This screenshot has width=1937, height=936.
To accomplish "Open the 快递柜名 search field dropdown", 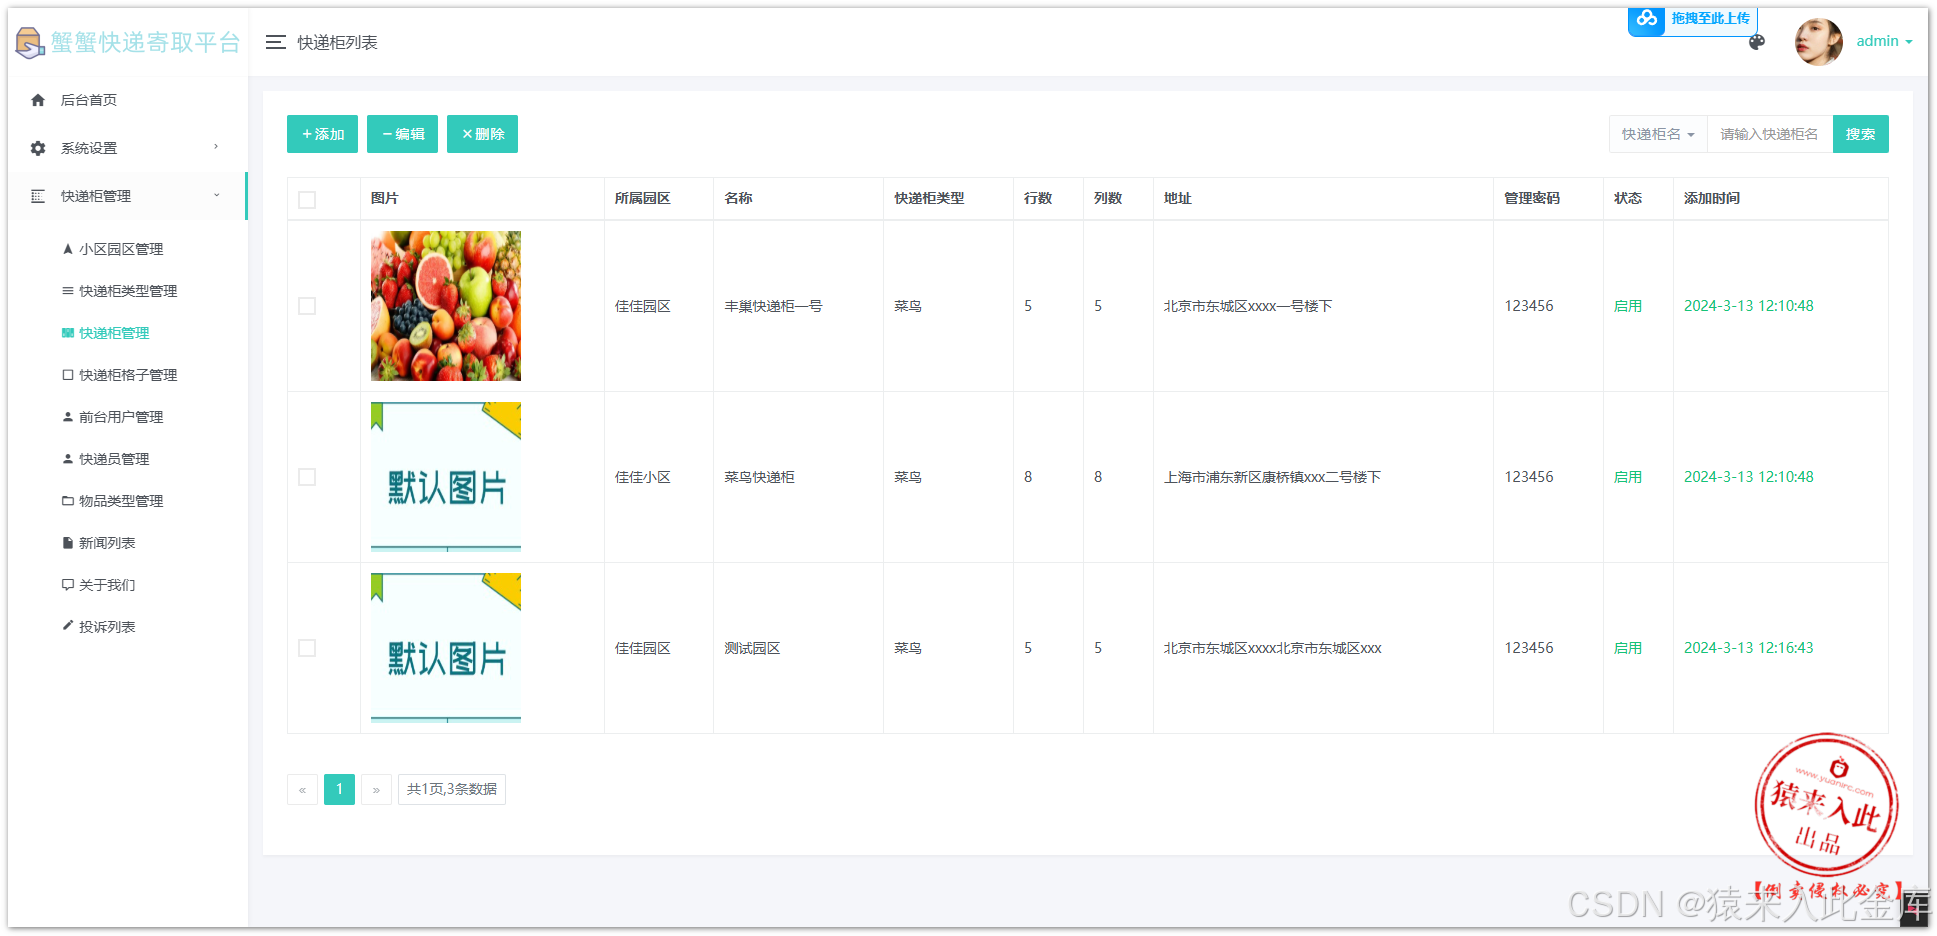I will 1658,134.
